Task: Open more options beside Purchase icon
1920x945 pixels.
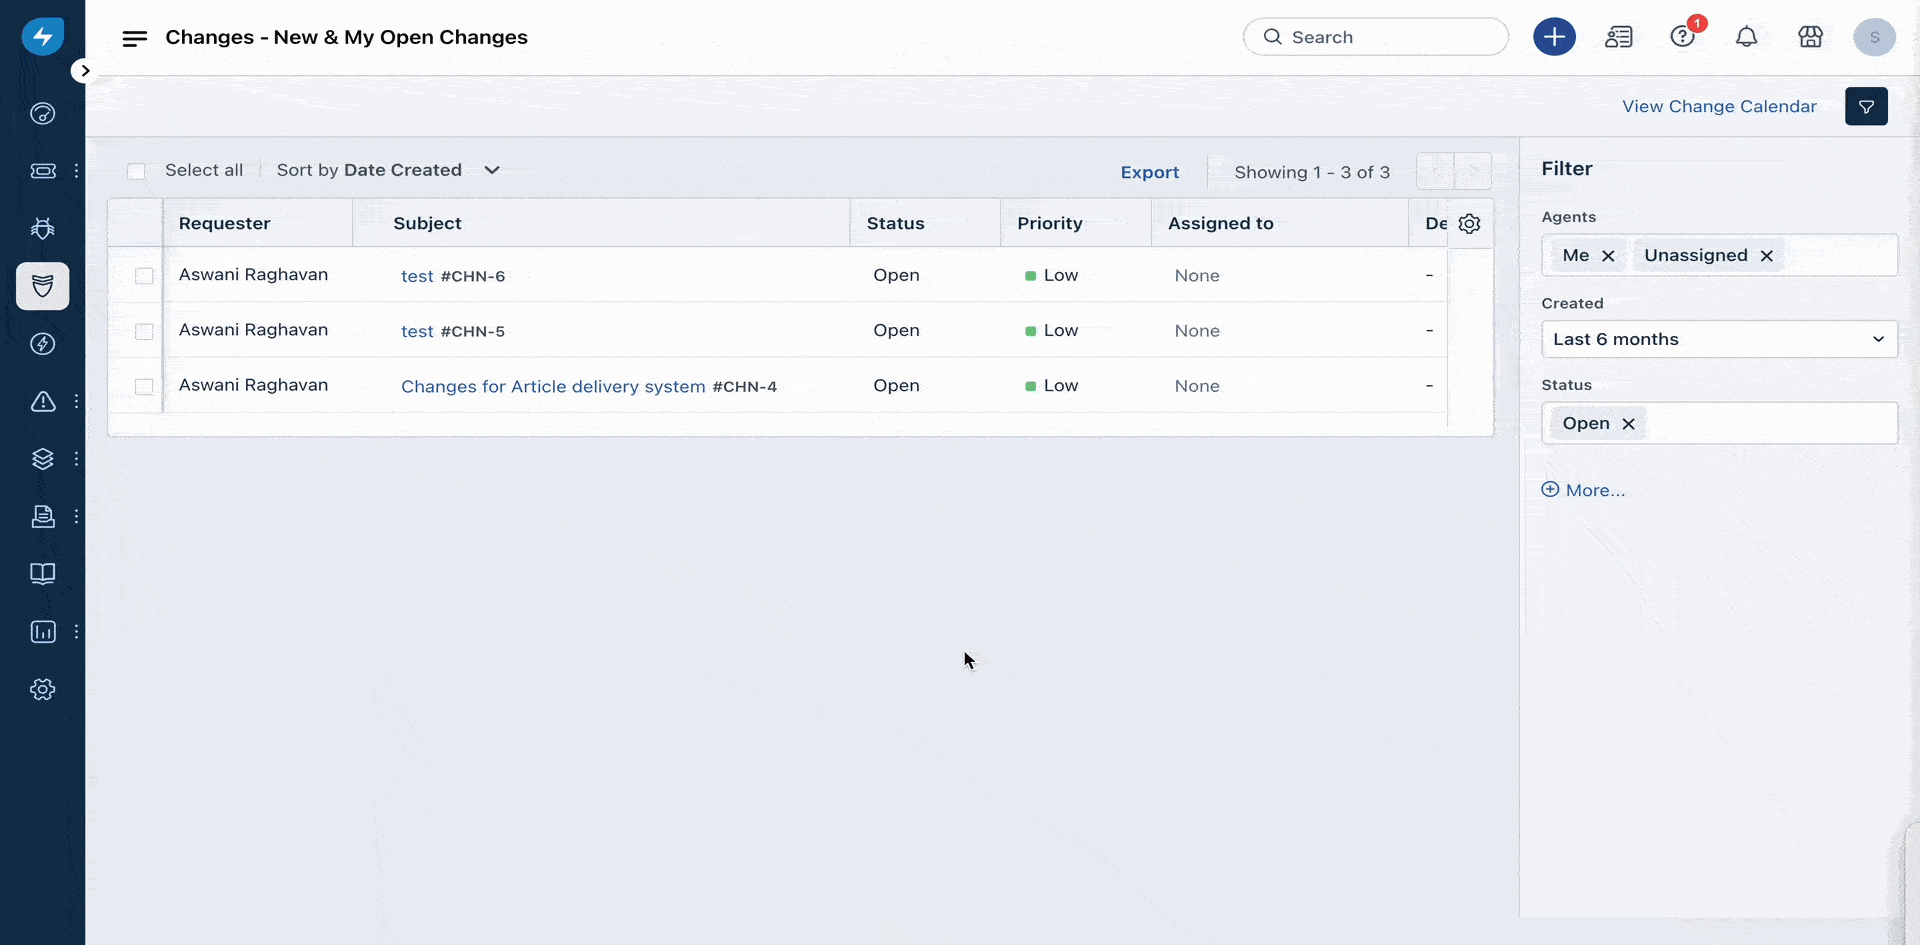Action: coord(76,516)
